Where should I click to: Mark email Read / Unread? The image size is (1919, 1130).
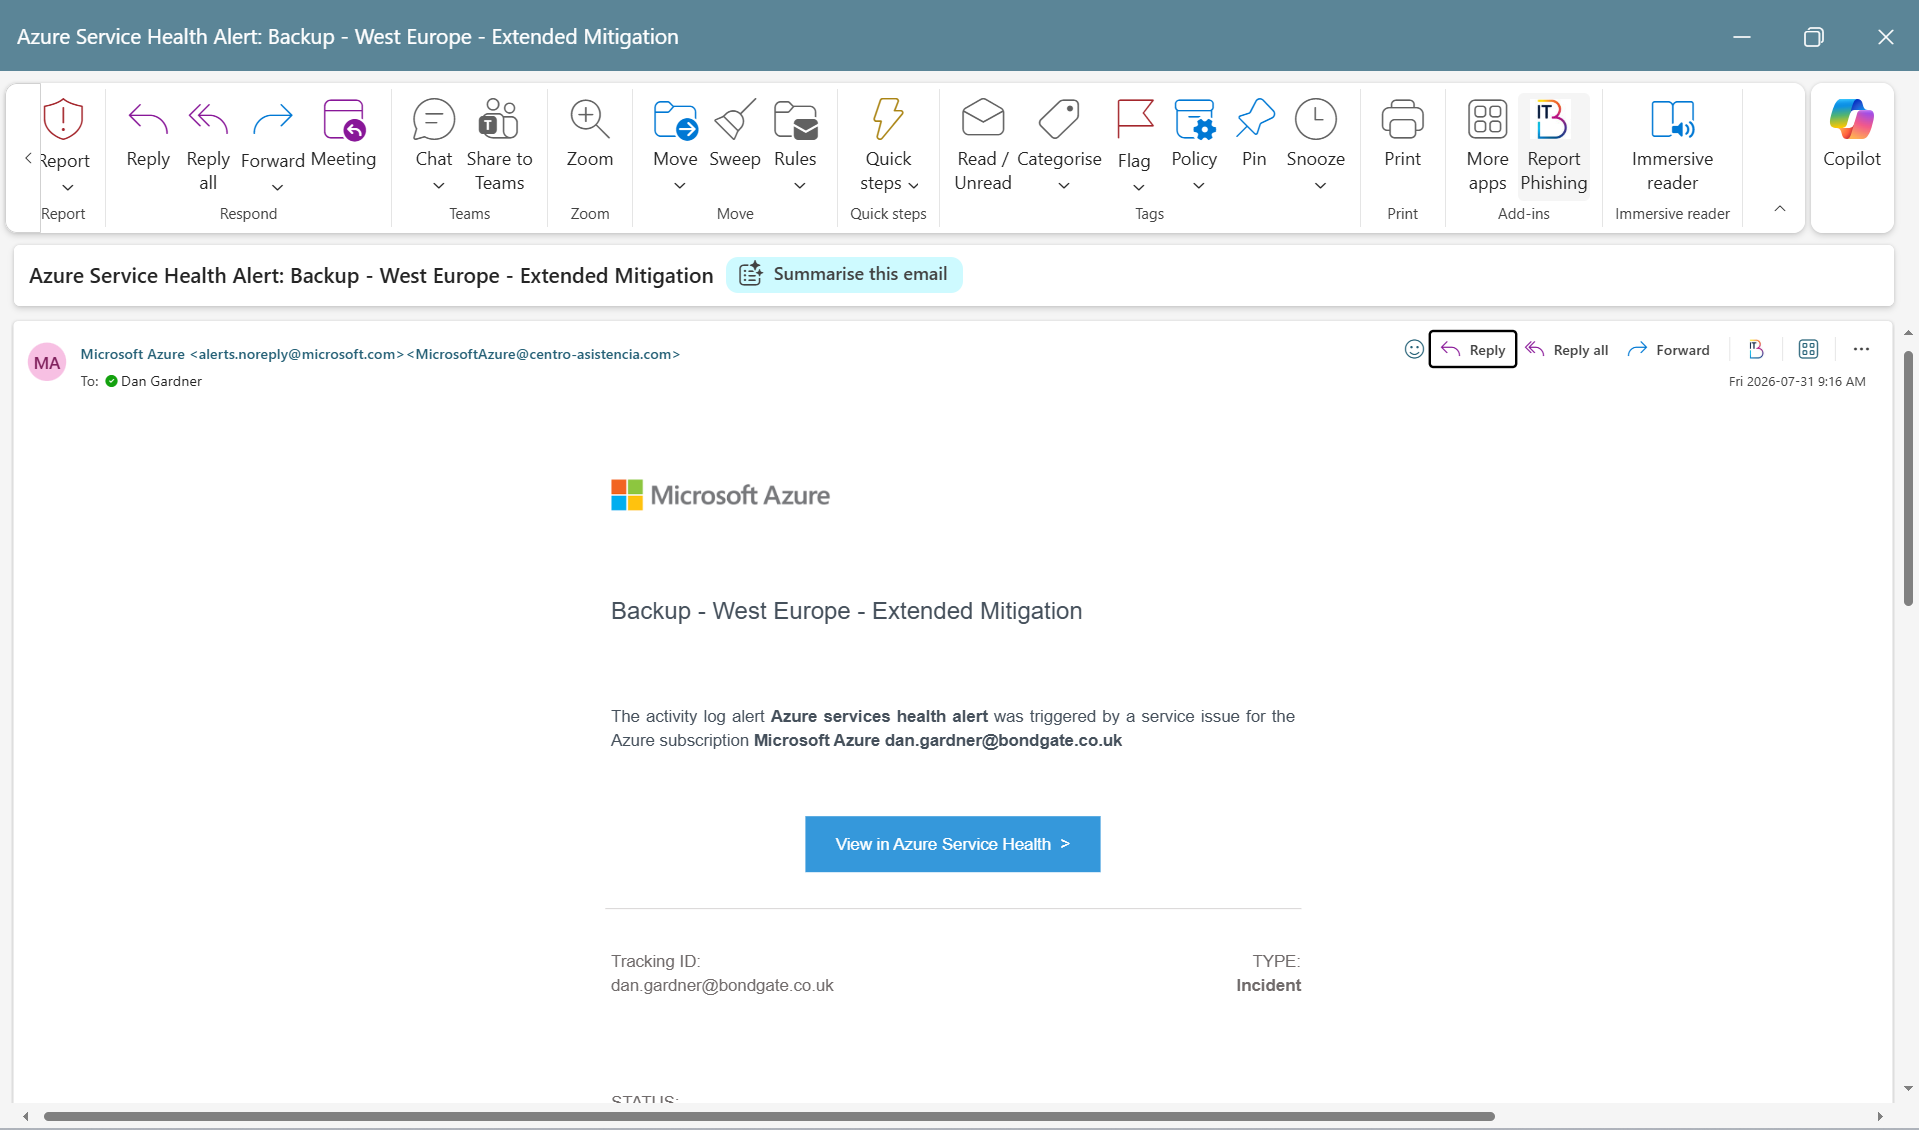pyautogui.click(x=983, y=145)
